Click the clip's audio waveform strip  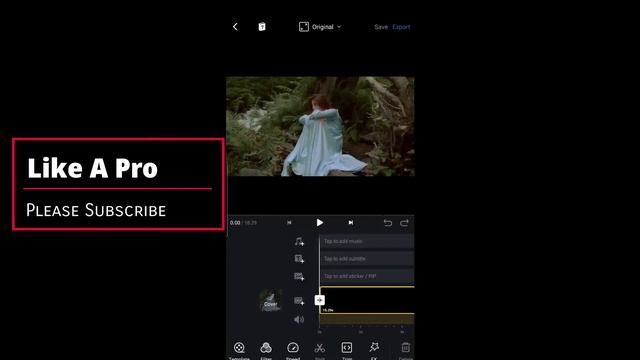click(367, 320)
